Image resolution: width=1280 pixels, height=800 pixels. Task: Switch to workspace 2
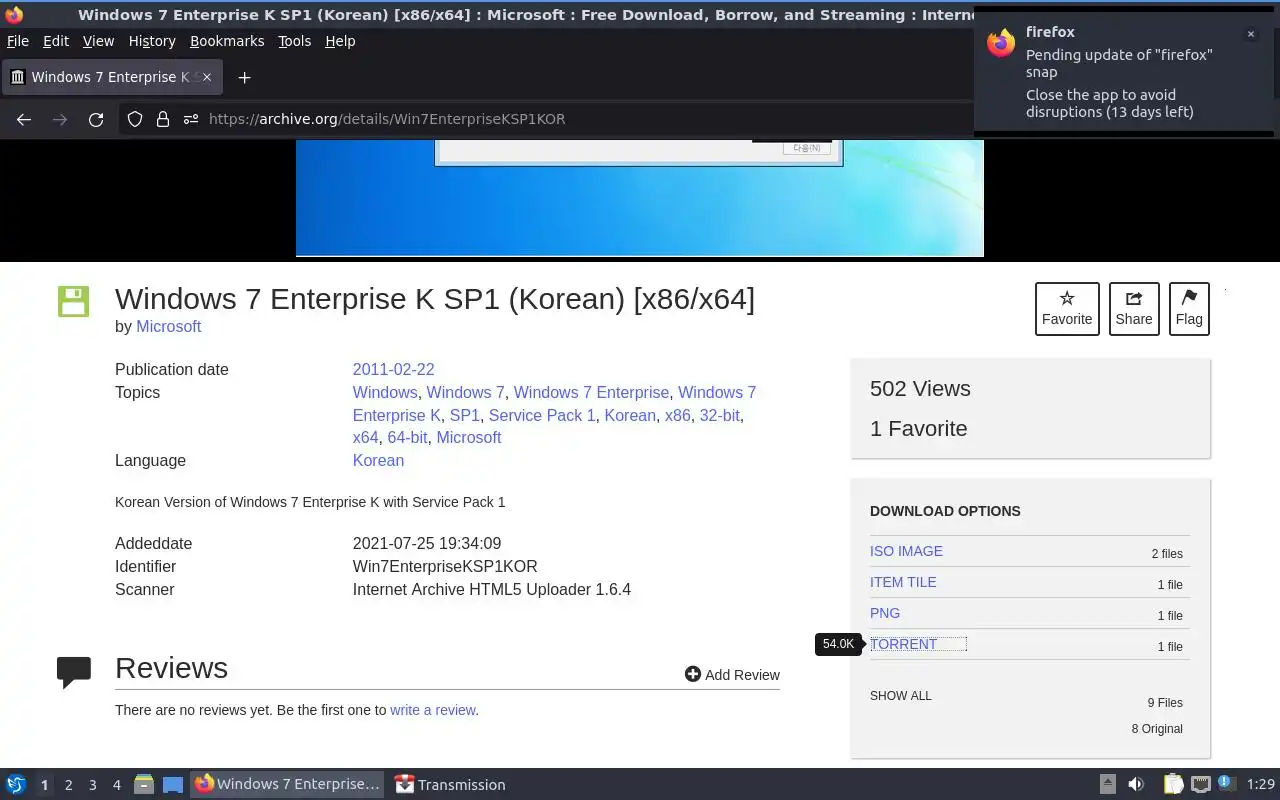point(68,785)
